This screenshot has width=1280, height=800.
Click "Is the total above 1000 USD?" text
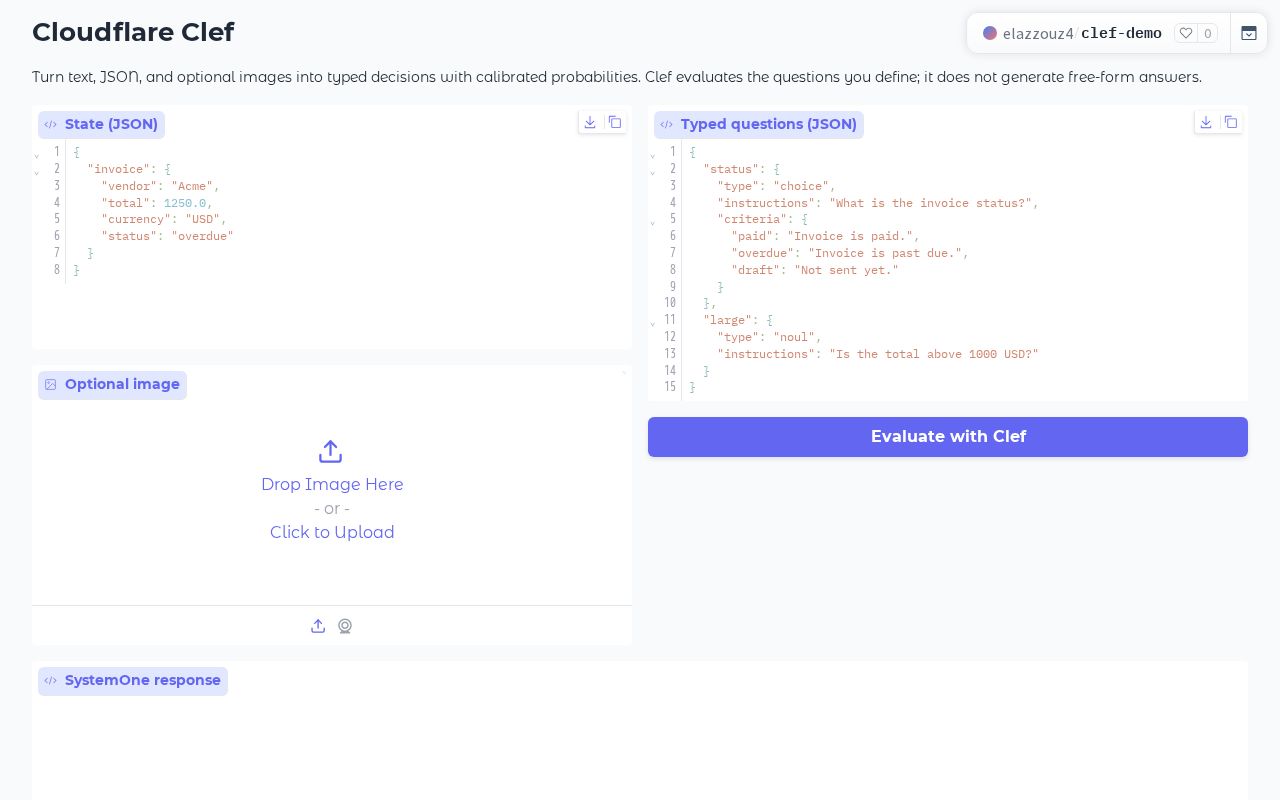[934, 354]
